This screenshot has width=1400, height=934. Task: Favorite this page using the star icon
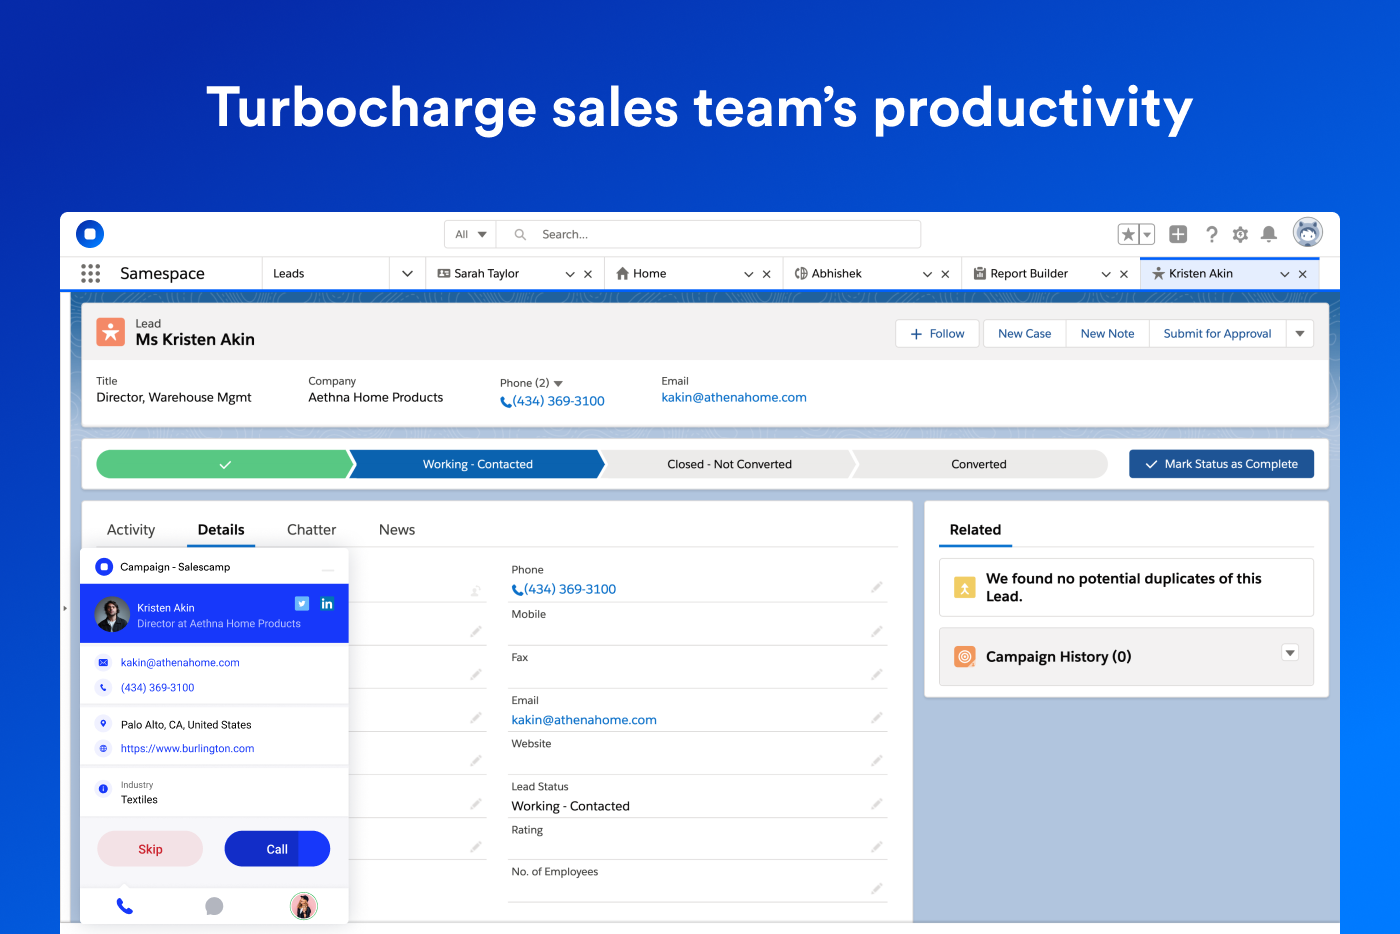pos(1130,233)
